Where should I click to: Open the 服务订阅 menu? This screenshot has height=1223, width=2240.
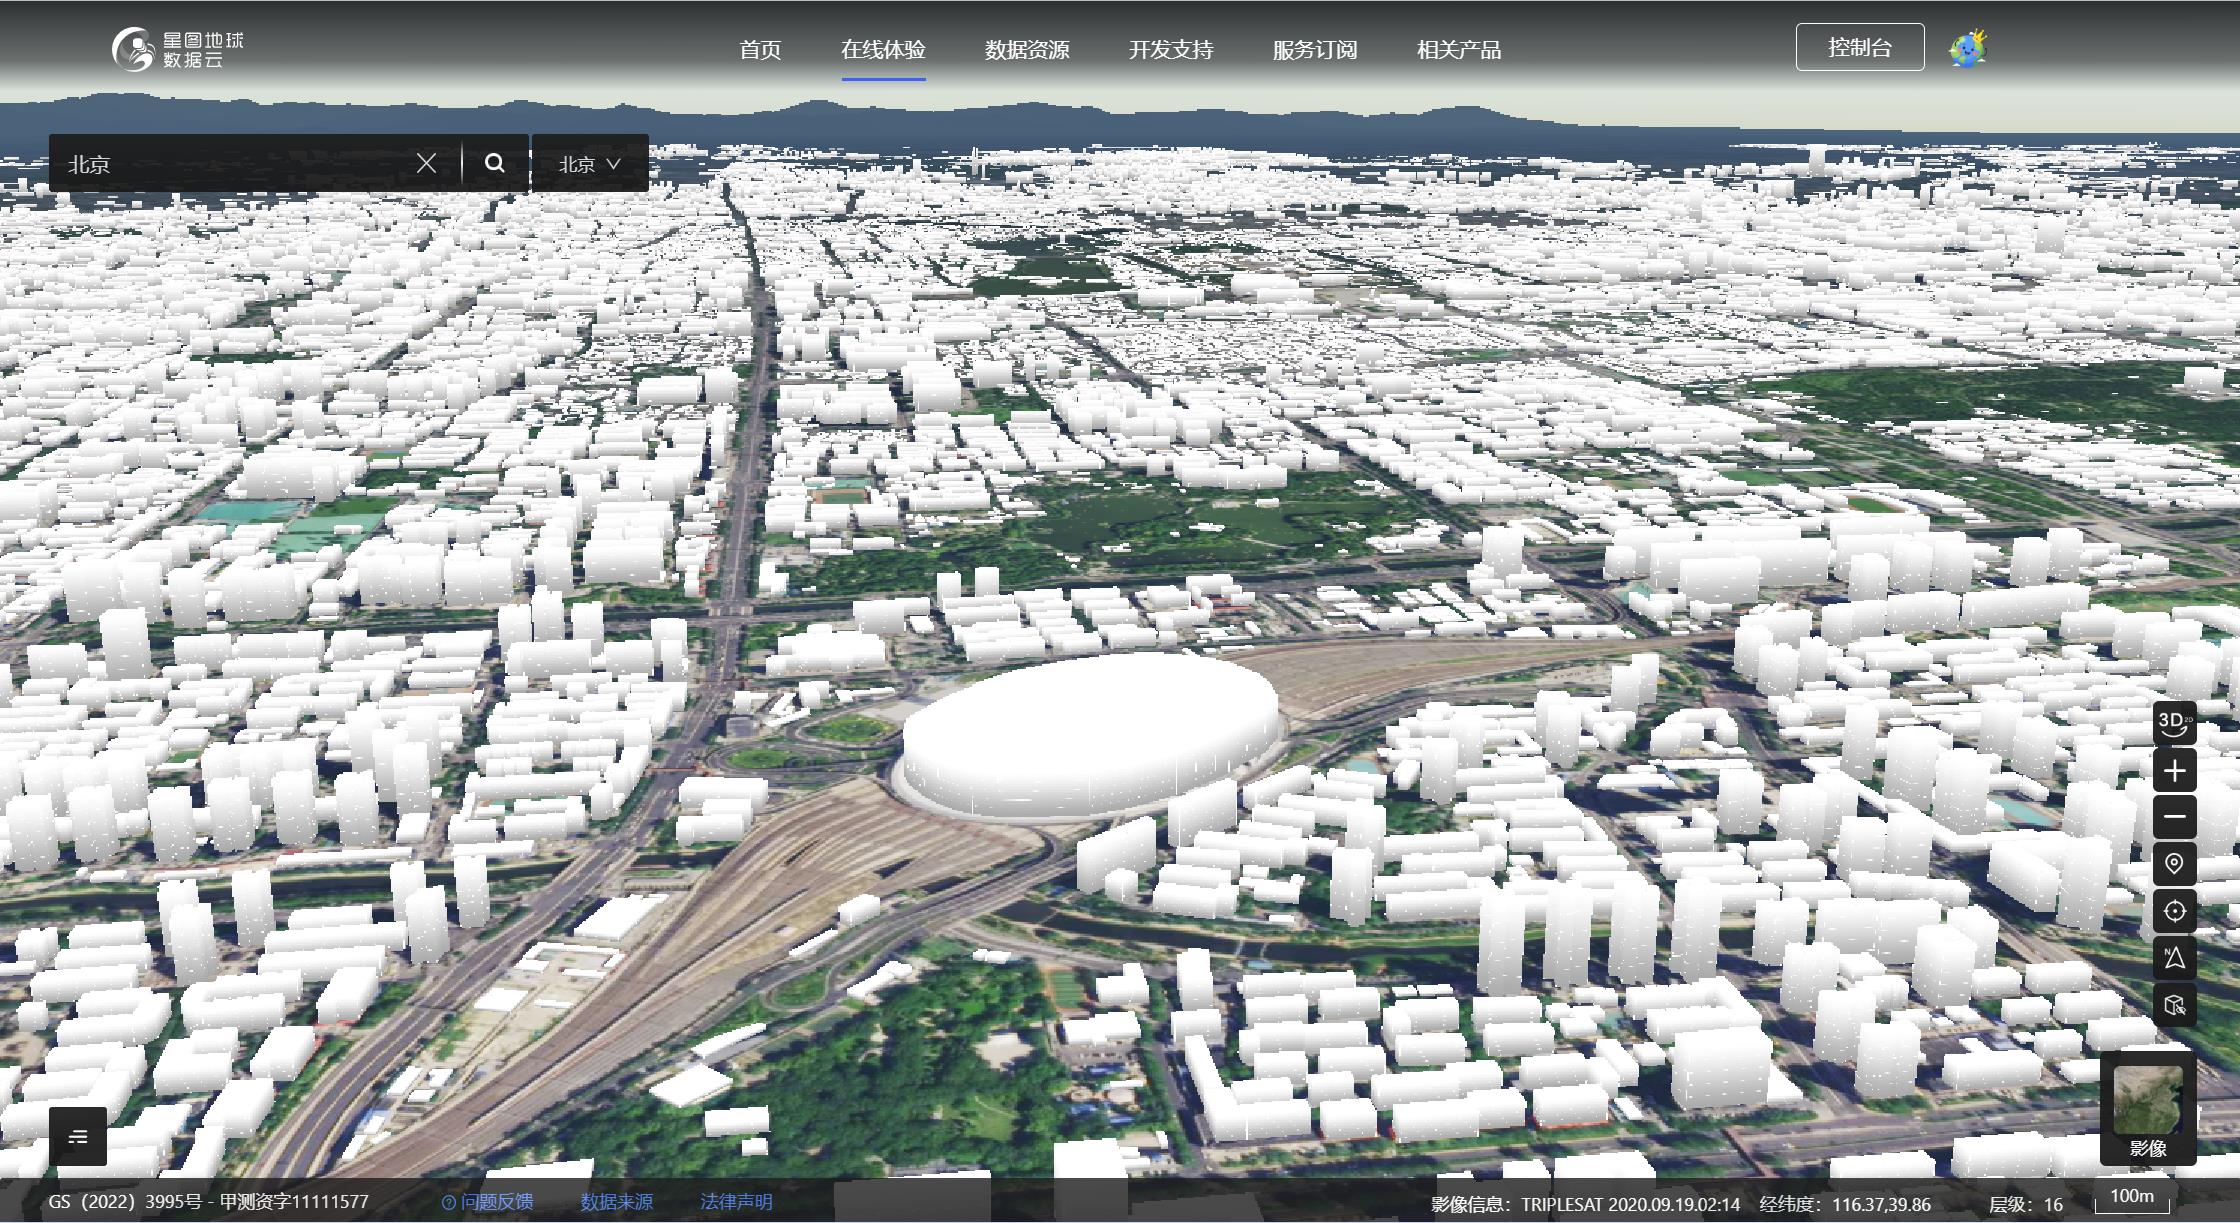pyautogui.click(x=1315, y=50)
